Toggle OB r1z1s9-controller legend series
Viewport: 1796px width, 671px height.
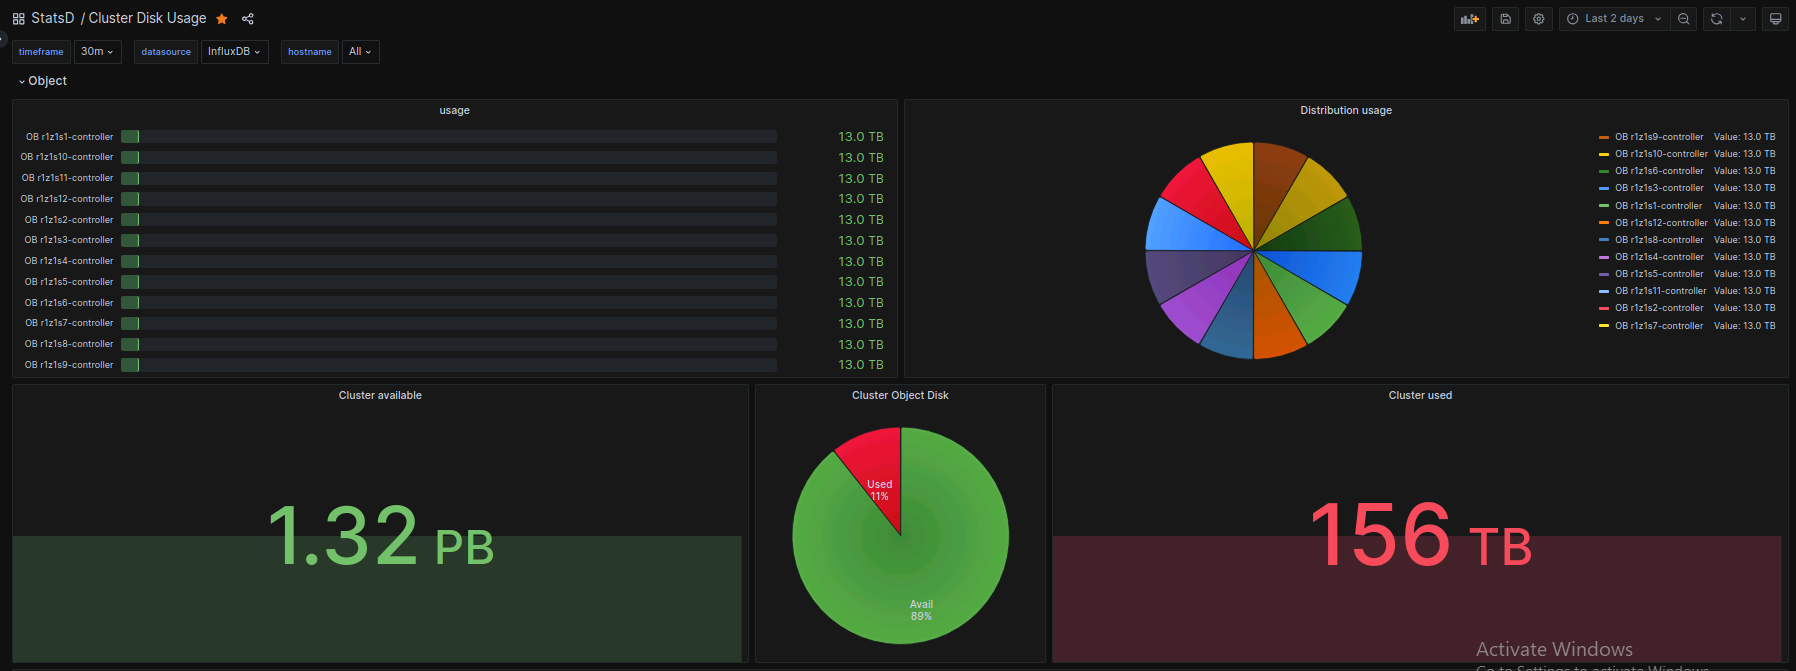1658,137
